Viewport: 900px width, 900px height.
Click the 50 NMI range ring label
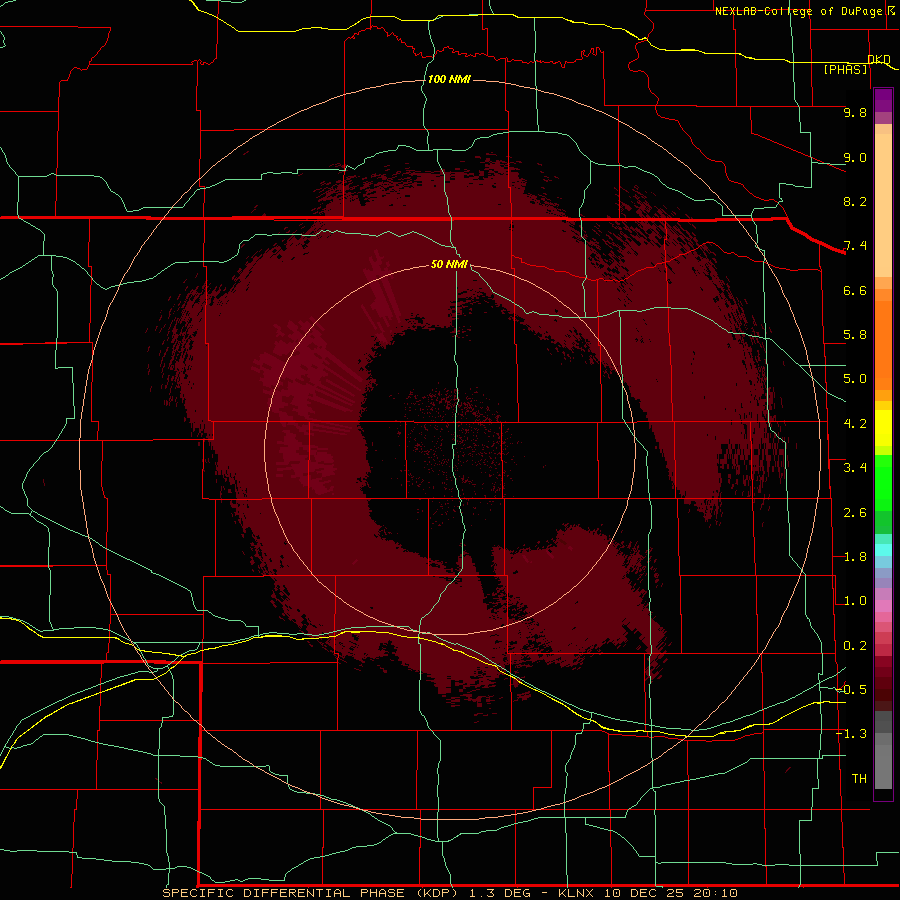click(x=449, y=264)
